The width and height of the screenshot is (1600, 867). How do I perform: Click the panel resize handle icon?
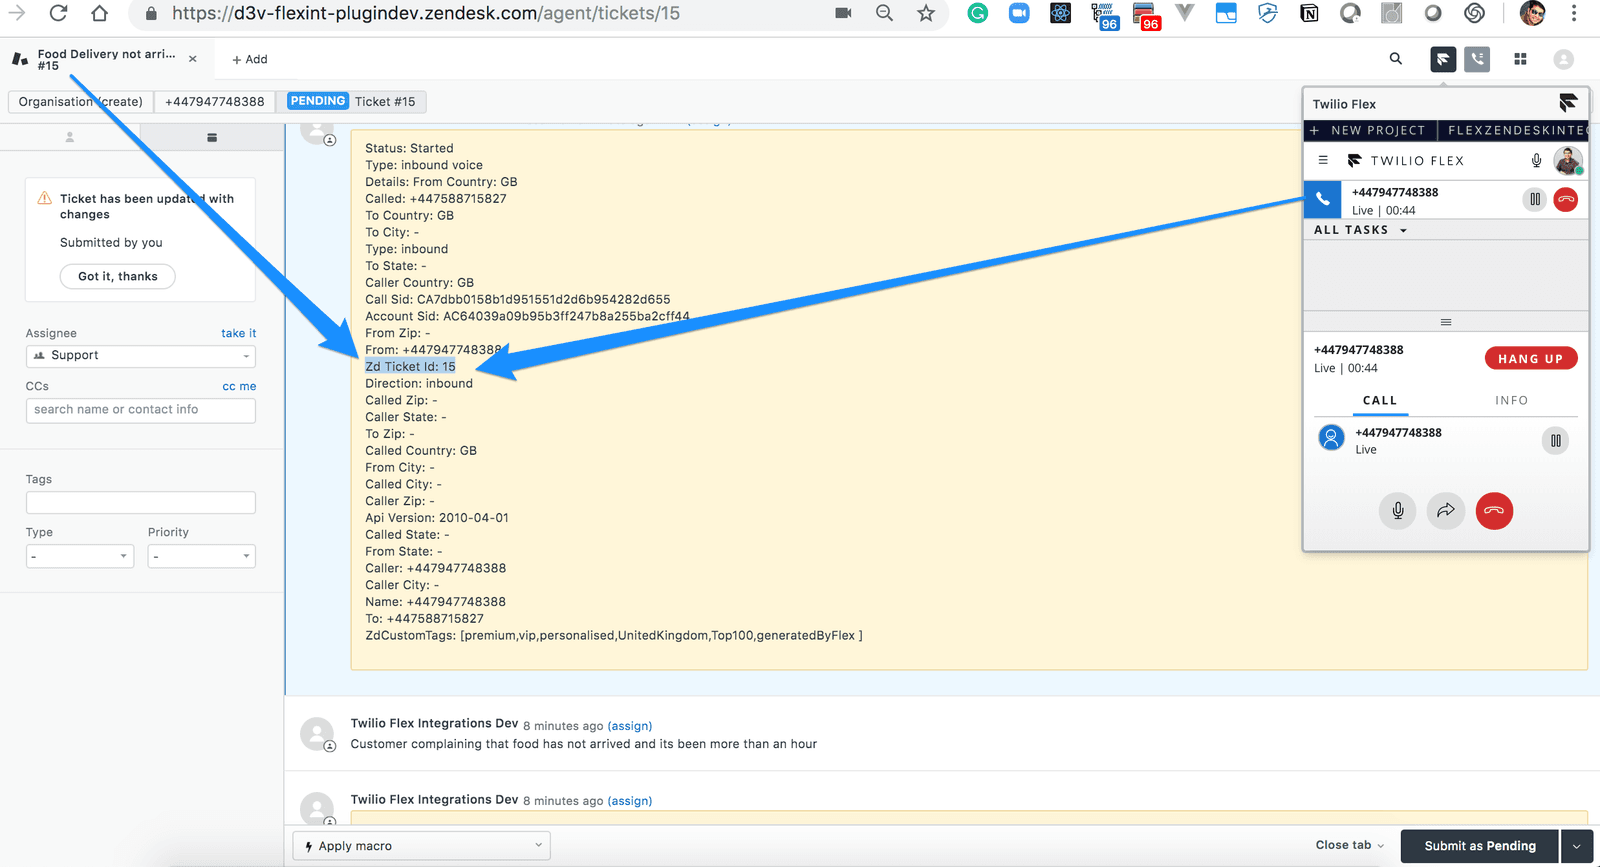click(1446, 322)
